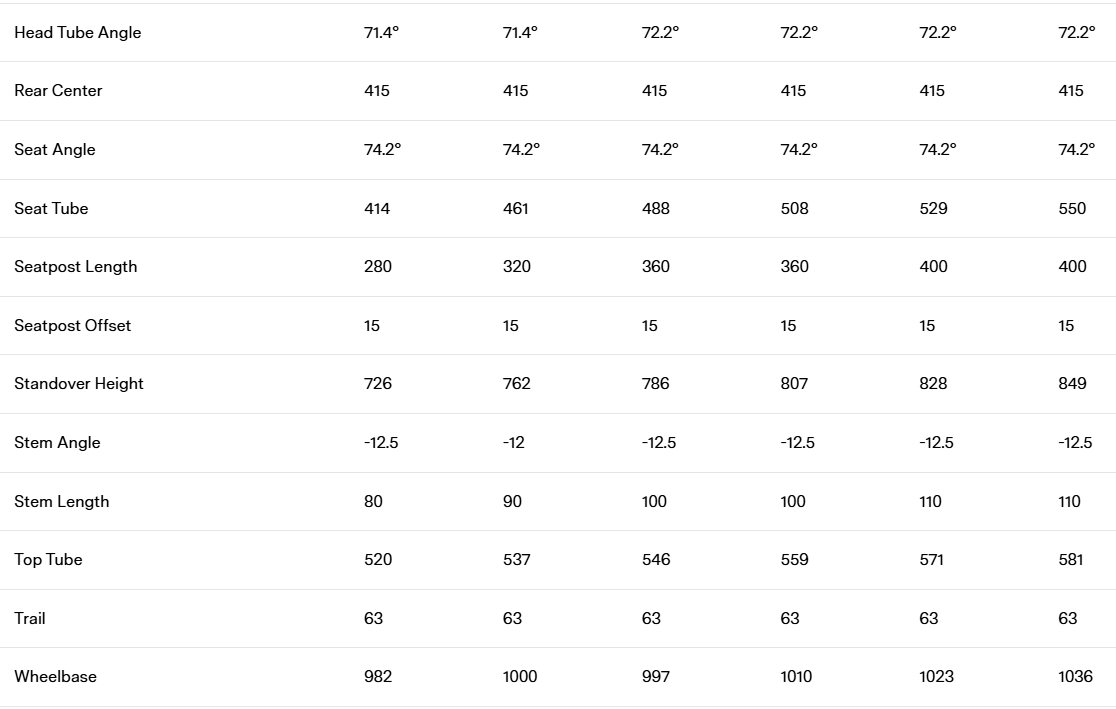Click the 520 Top Tube value
Image resolution: width=1116 pixels, height=709 pixels.
[378, 560]
